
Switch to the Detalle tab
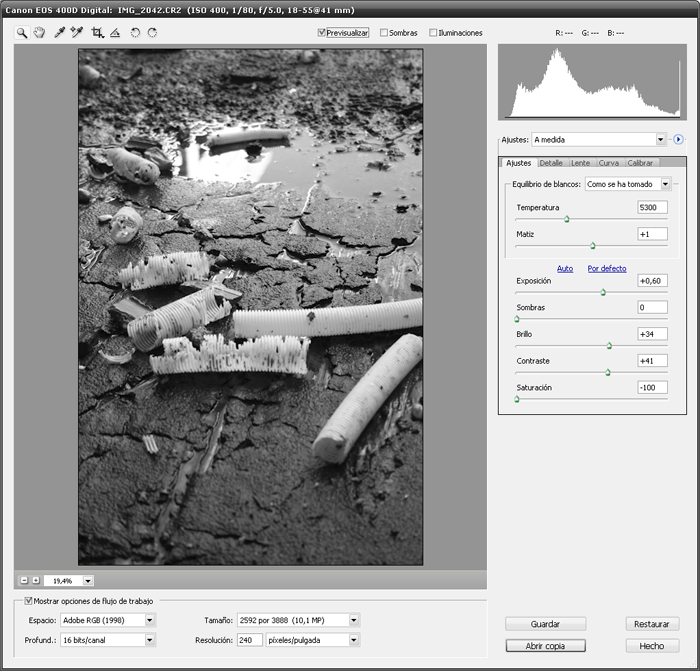[551, 163]
